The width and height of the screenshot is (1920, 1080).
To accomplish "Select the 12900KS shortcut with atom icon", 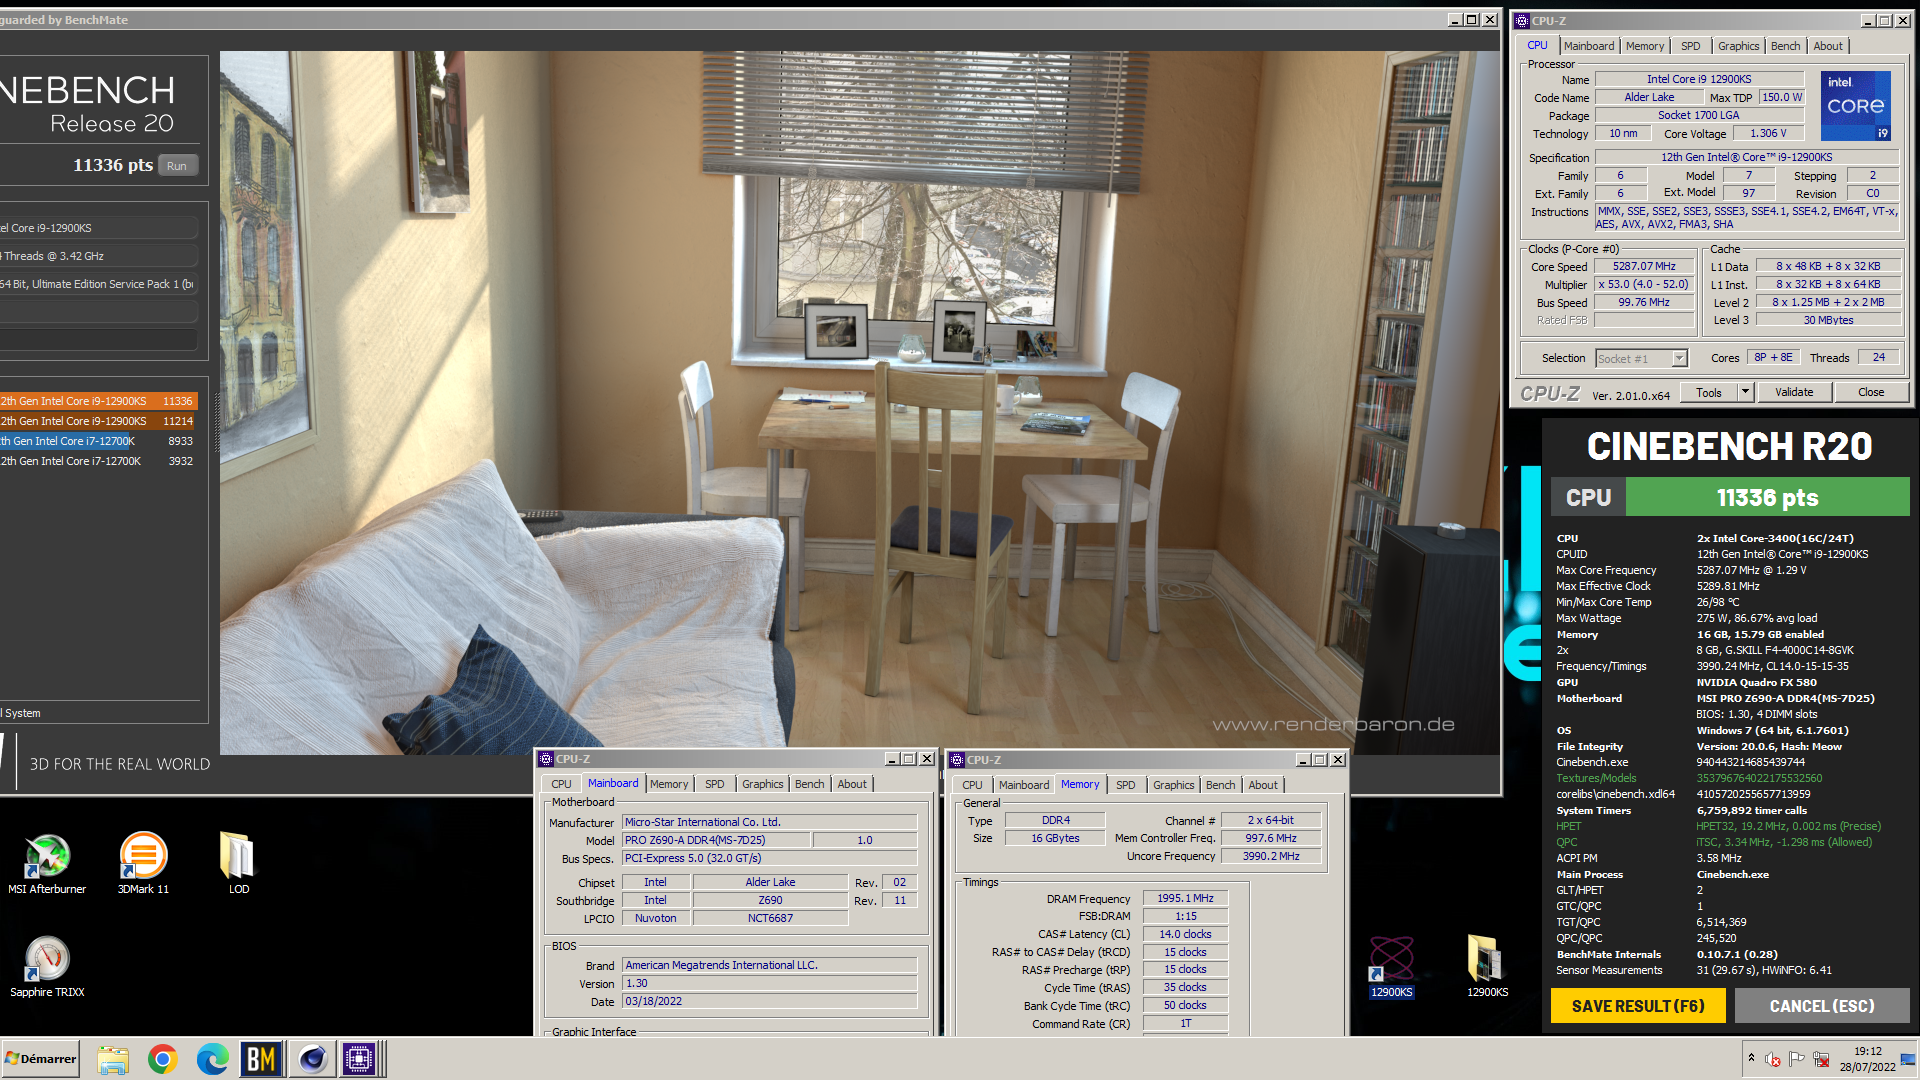I will [1391, 966].
